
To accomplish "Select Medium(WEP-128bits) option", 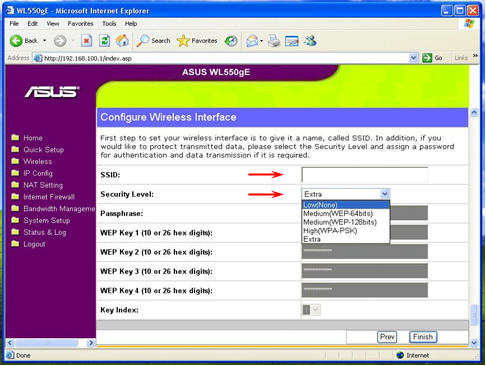I will [x=346, y=222].
